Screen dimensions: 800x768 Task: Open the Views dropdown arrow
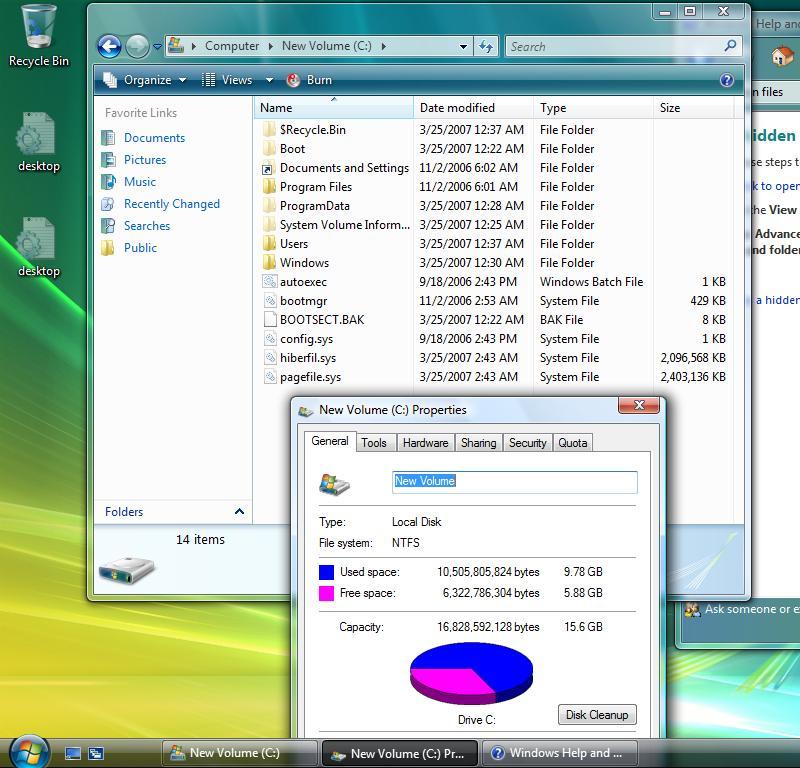pos(269,80)
